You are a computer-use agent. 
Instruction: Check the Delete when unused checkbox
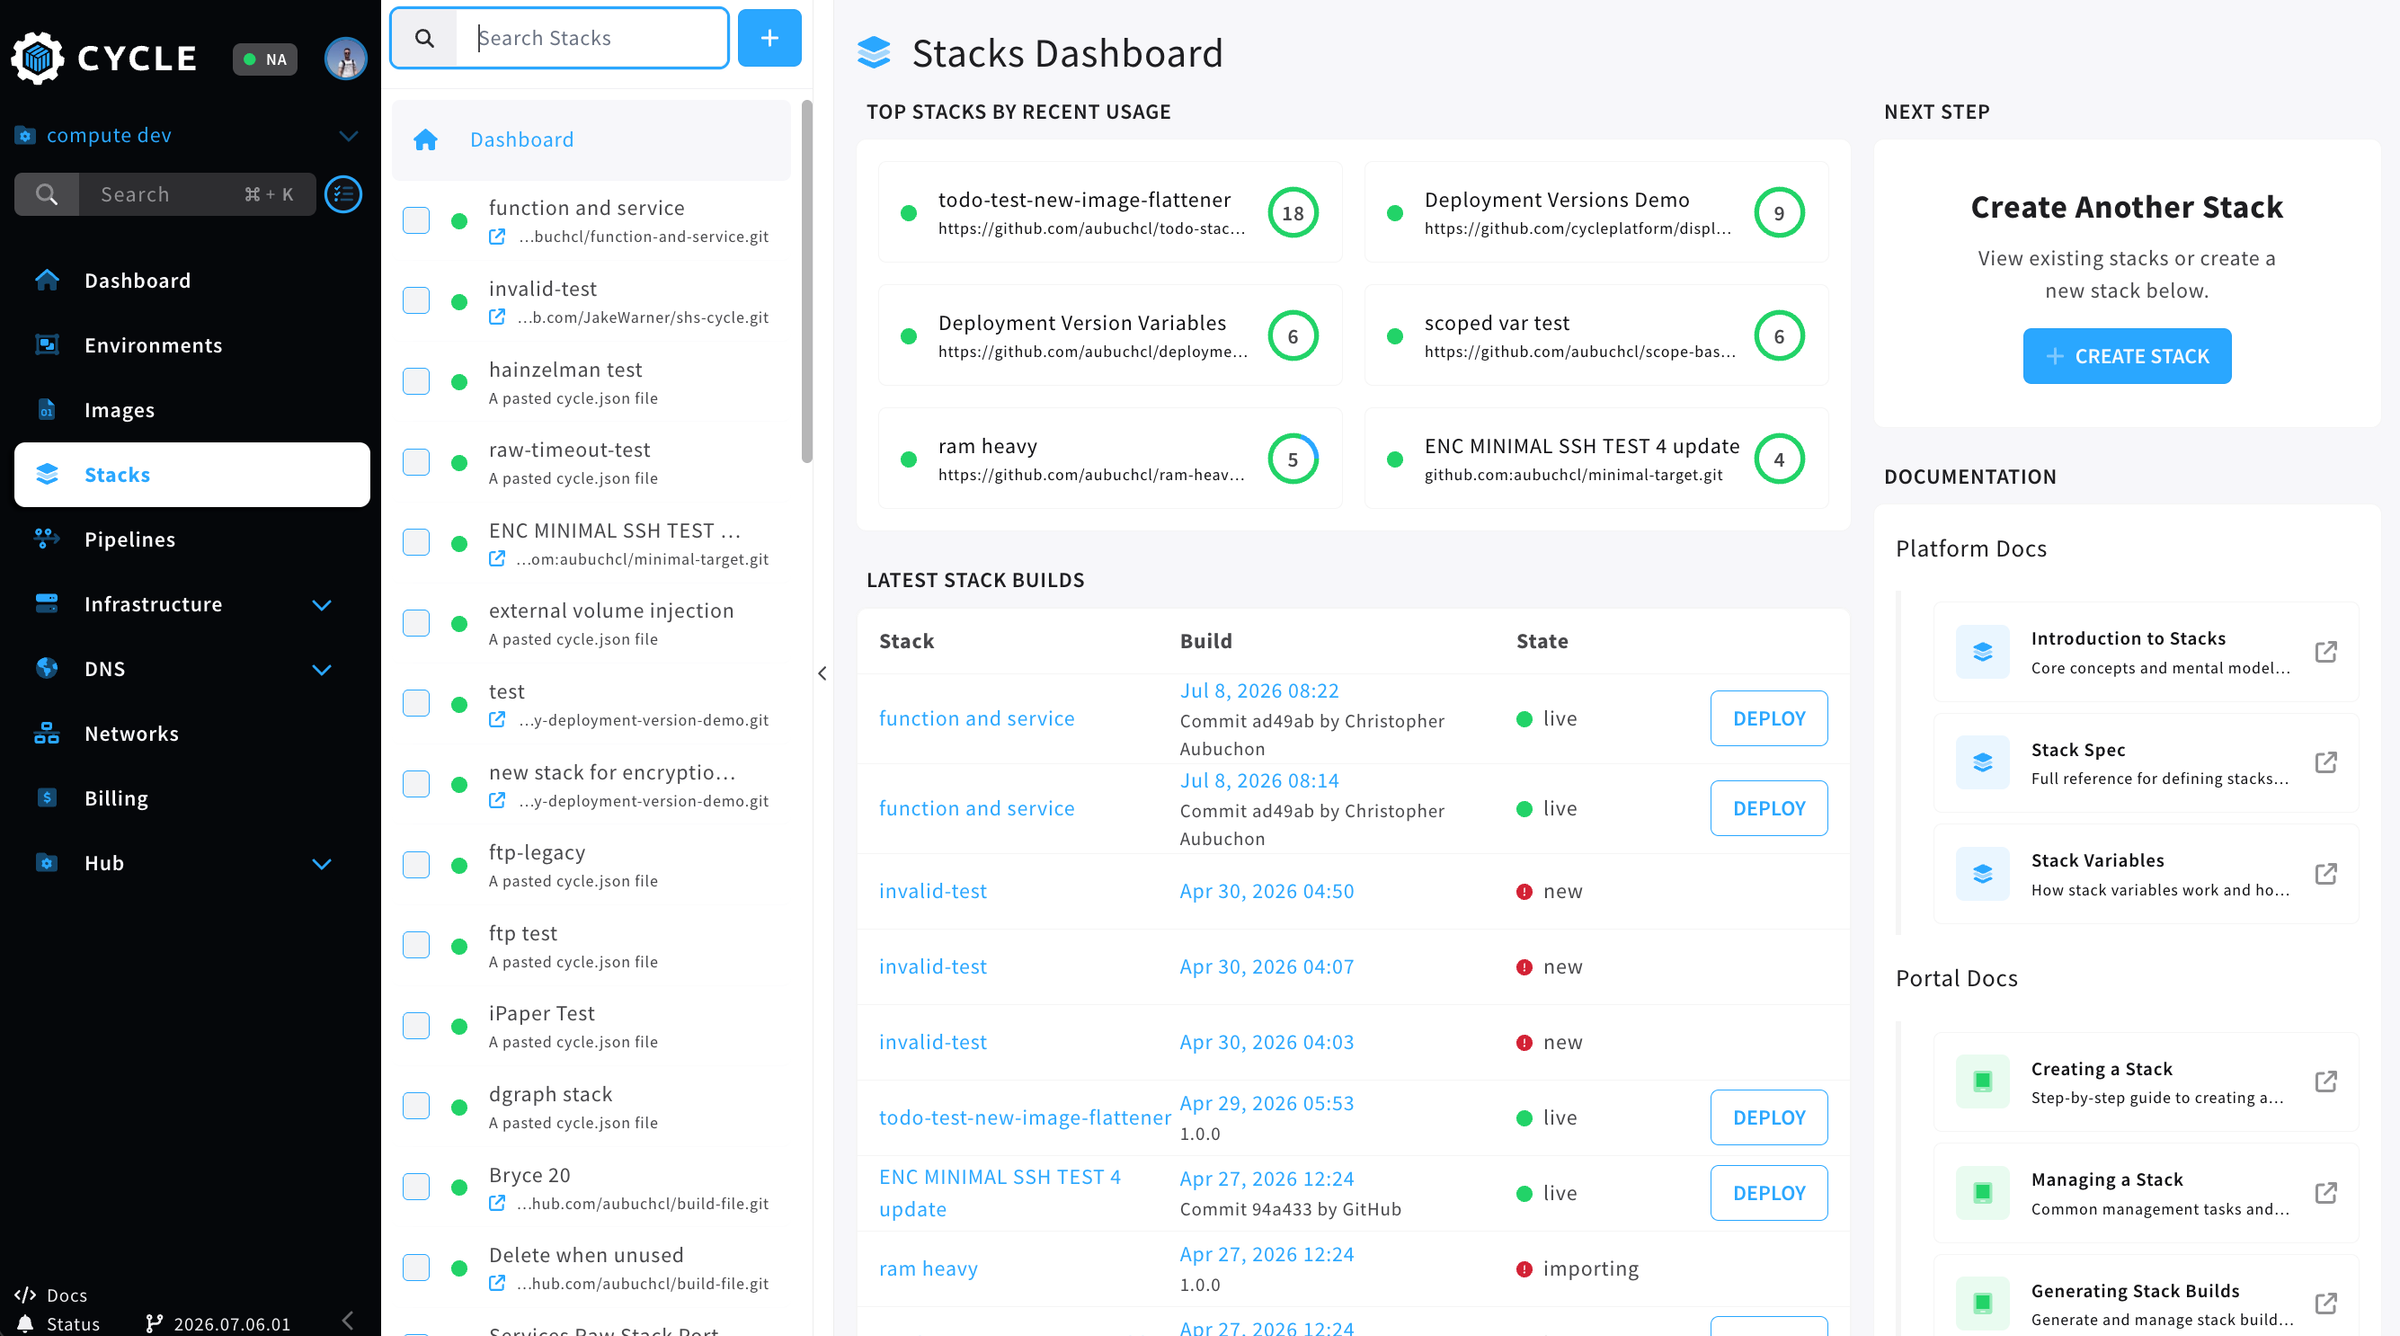pyautogui.click(x=416, y=1268)
